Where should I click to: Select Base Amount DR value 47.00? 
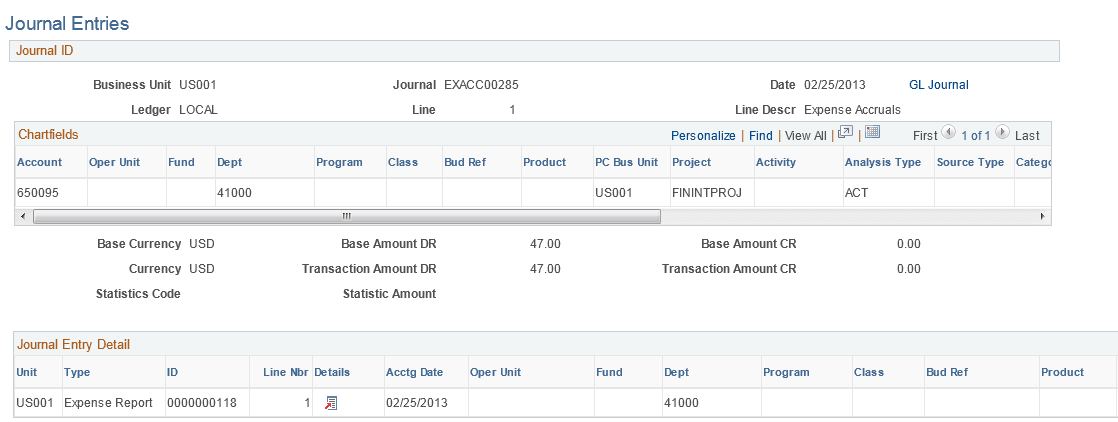[x=545, y=244]
